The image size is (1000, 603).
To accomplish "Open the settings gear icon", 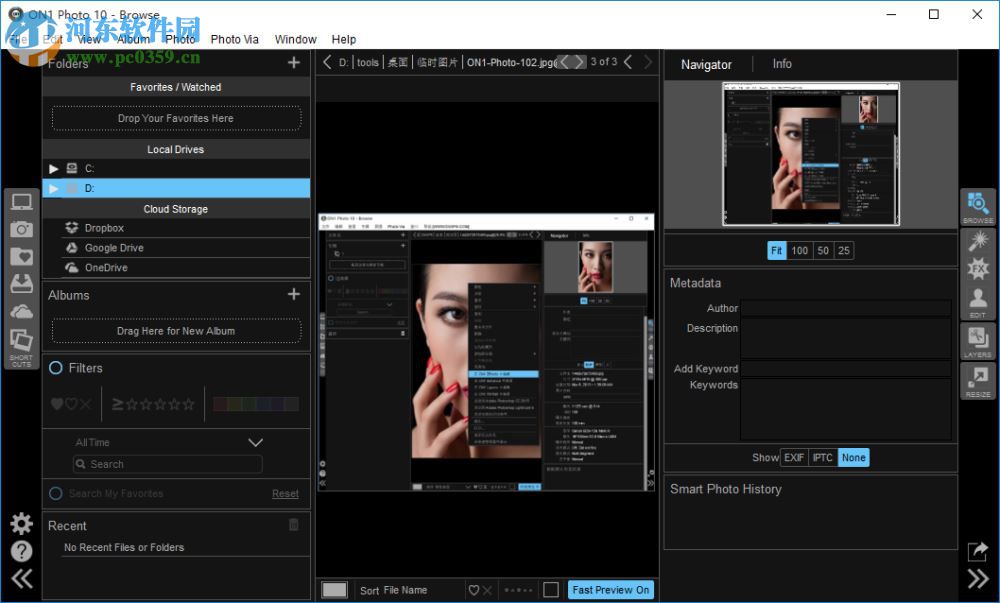I will [21, 523].
